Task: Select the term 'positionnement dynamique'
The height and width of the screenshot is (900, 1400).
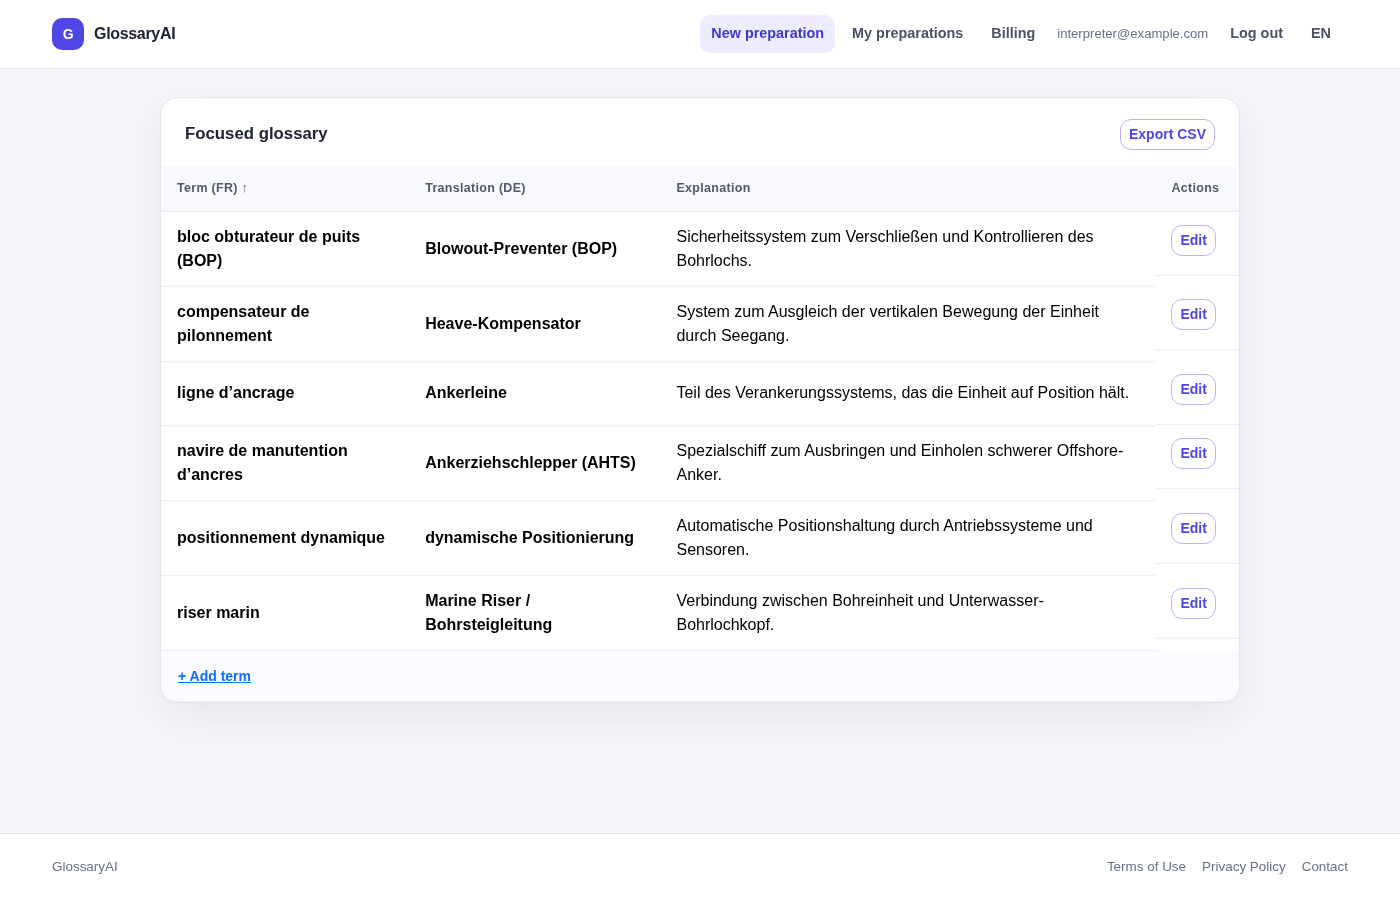Action: click(281, 538)
